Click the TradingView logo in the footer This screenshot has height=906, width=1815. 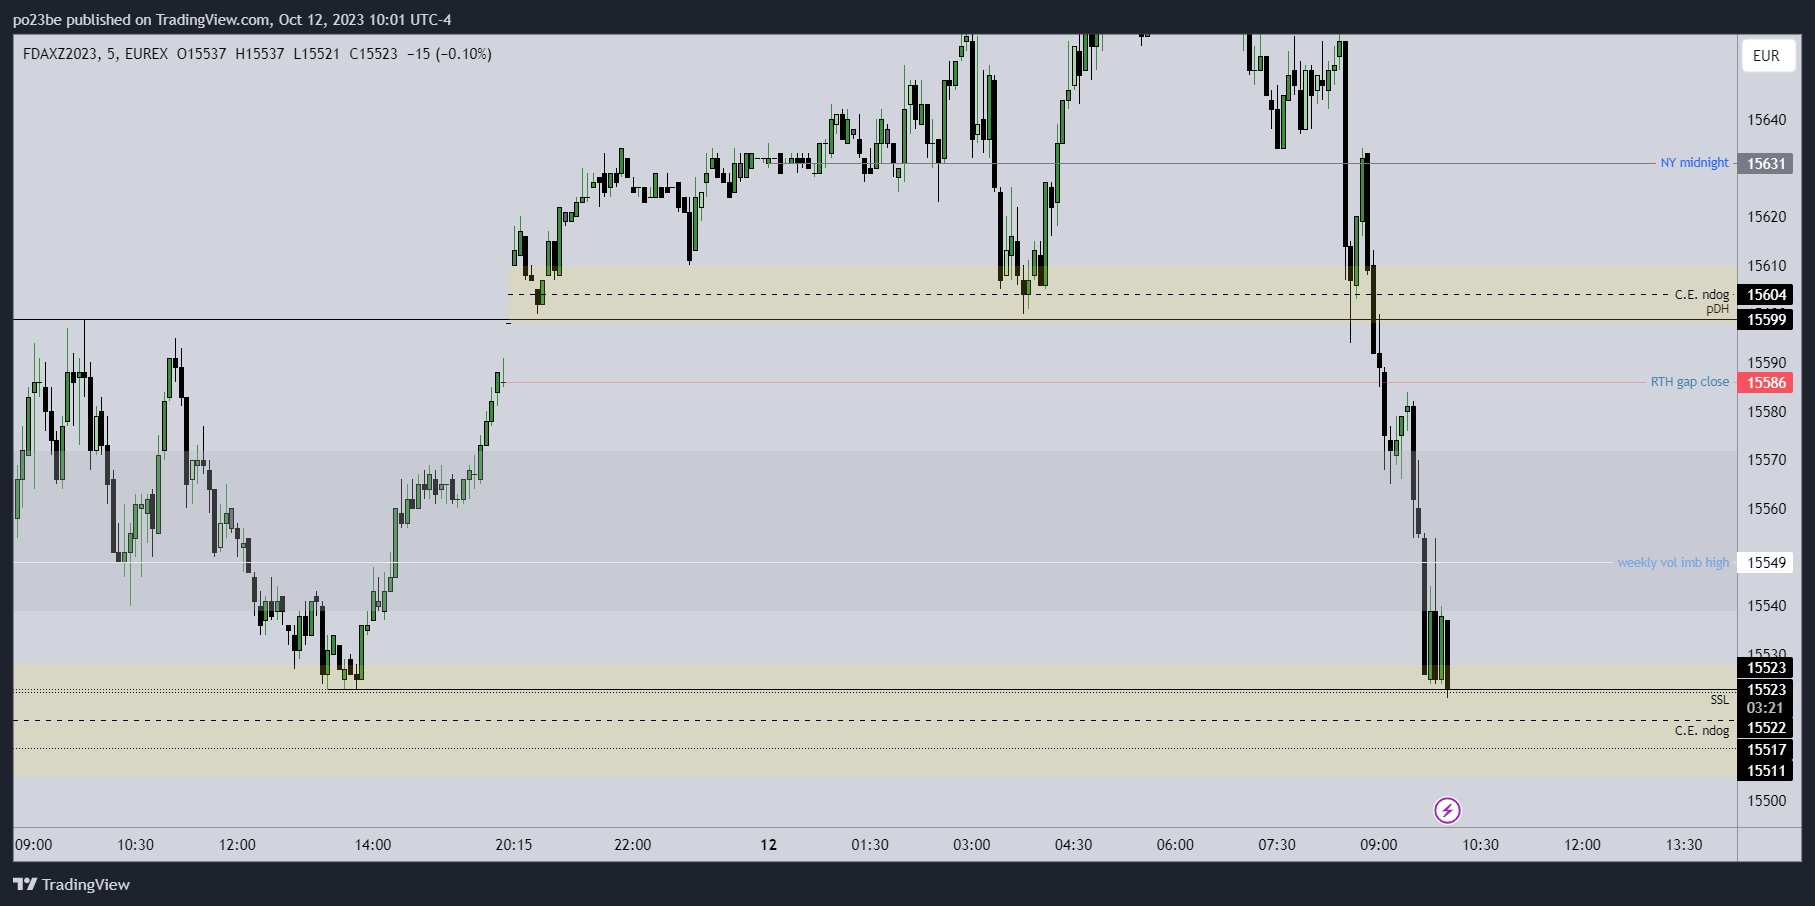tap(72, 884)
